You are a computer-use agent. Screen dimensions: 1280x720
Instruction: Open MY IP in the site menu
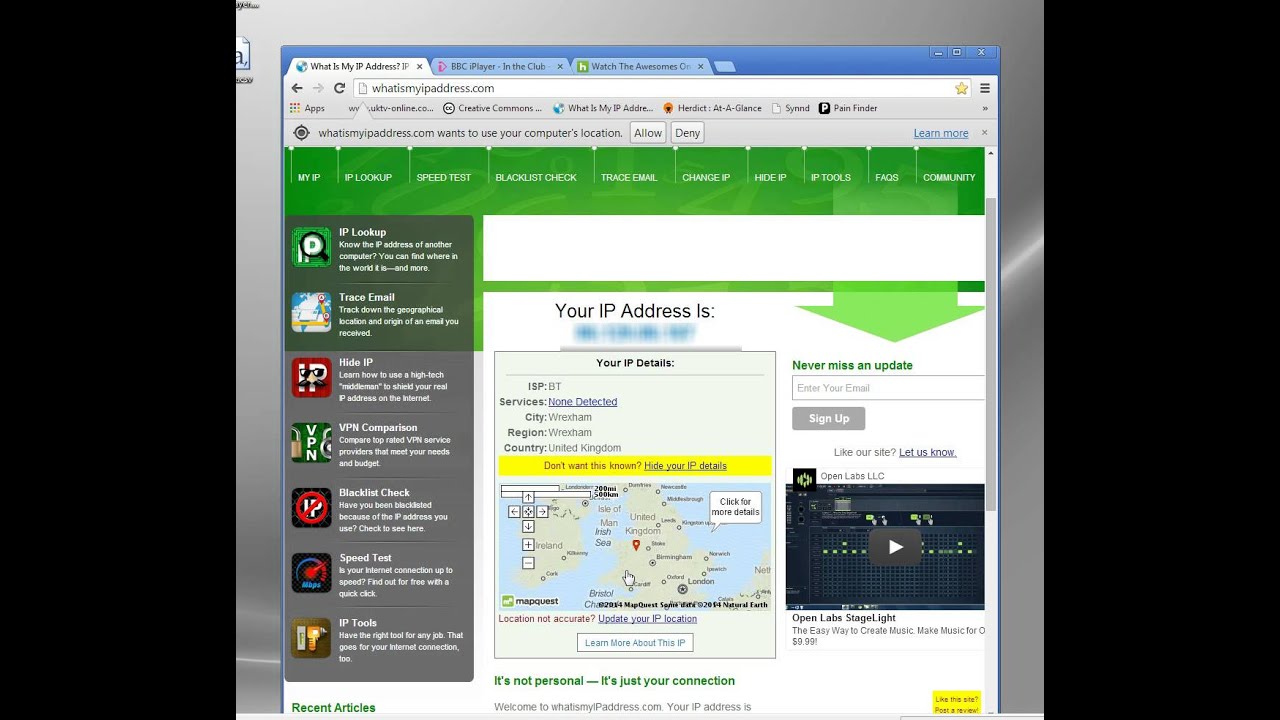coord(309,178)
